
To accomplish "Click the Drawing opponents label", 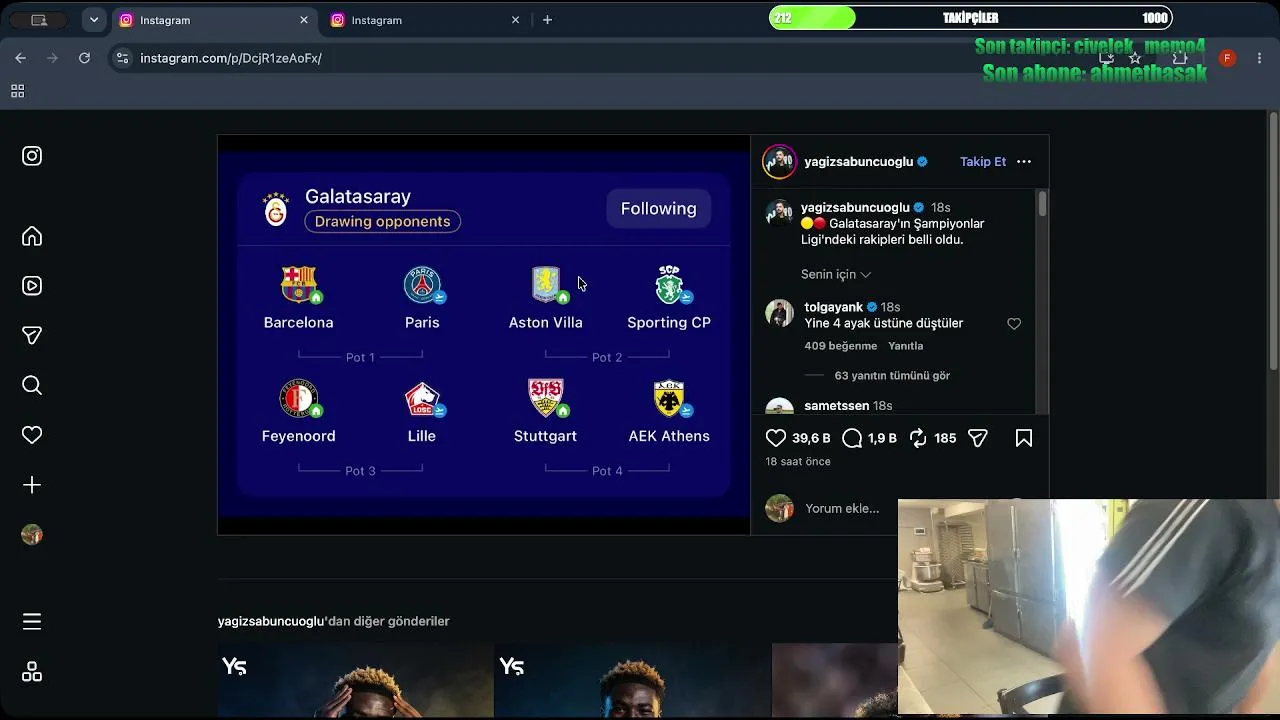I will (x=383, y=221).
